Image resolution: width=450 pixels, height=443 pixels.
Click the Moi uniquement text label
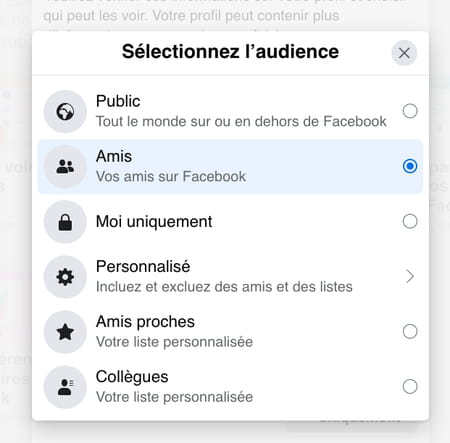[154, 222]
